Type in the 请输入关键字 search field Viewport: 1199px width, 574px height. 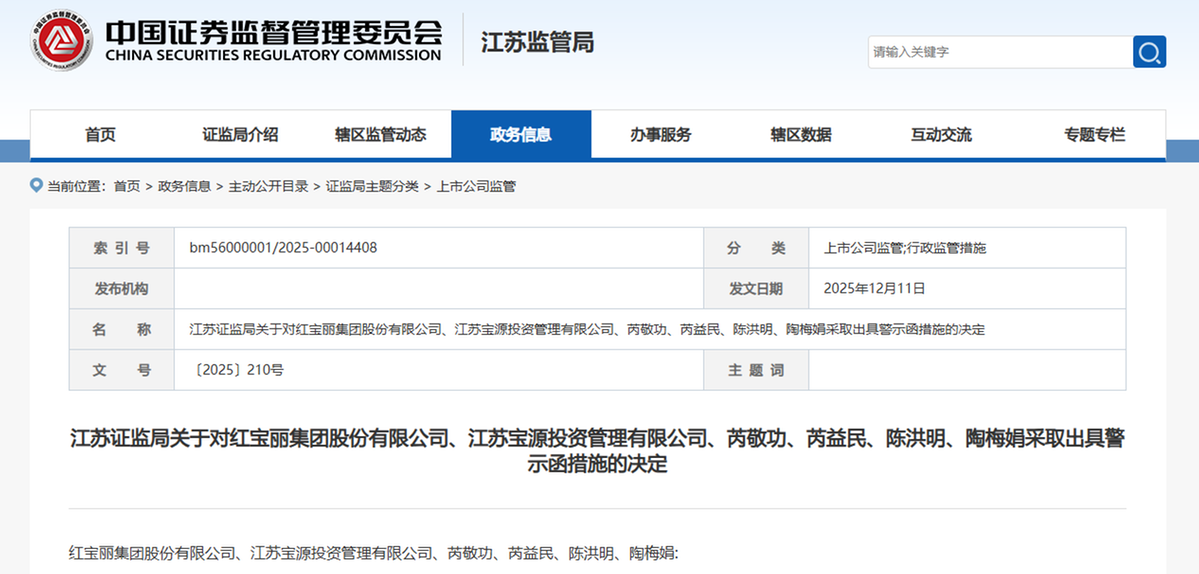pos(998,52)
